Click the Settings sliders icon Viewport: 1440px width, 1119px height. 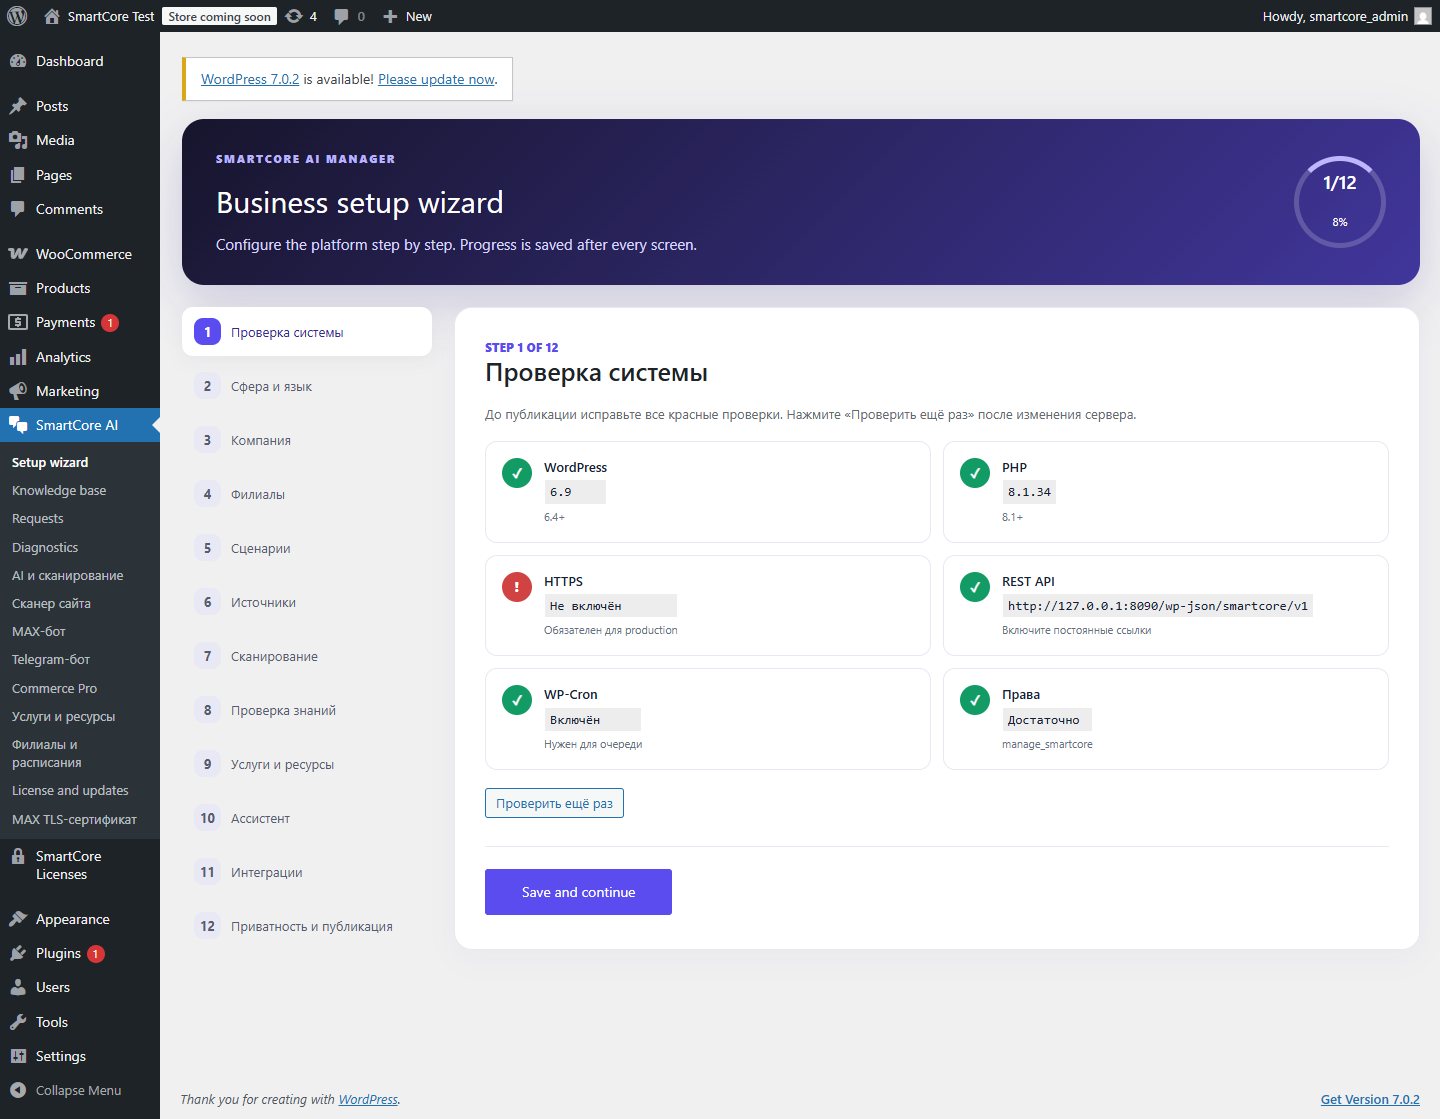[x=18, y=1056]
